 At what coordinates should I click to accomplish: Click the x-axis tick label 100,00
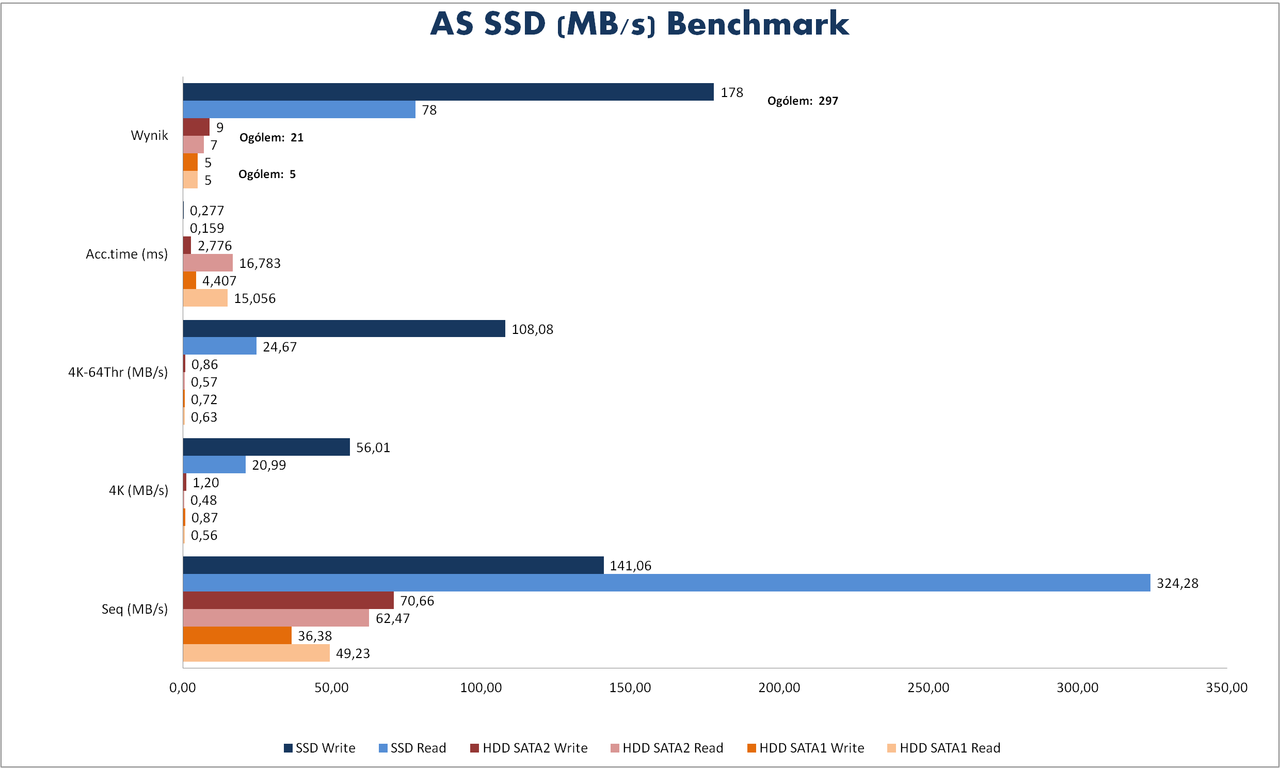481,689
